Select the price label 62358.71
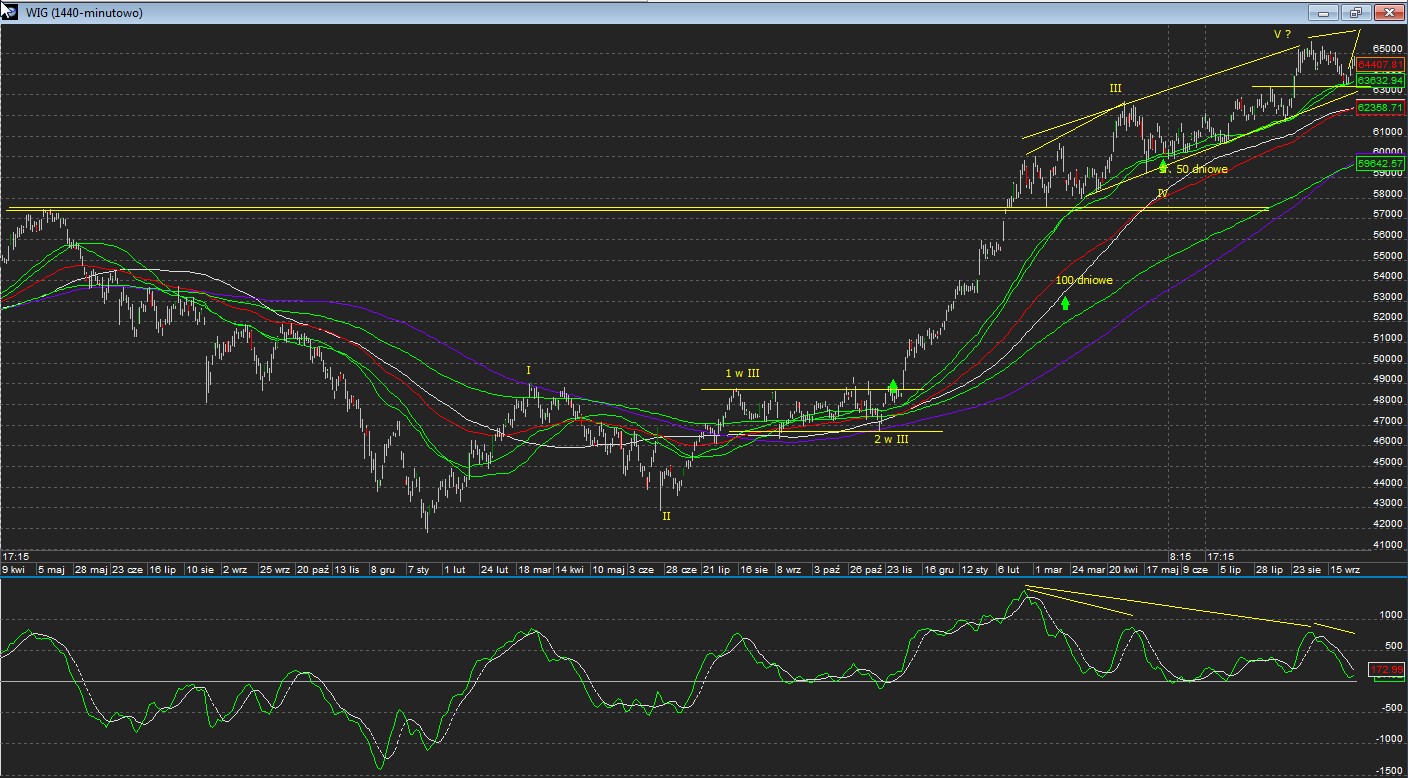The width and height of the screenshot is (1408, 778). click(x=1381, y=107)
